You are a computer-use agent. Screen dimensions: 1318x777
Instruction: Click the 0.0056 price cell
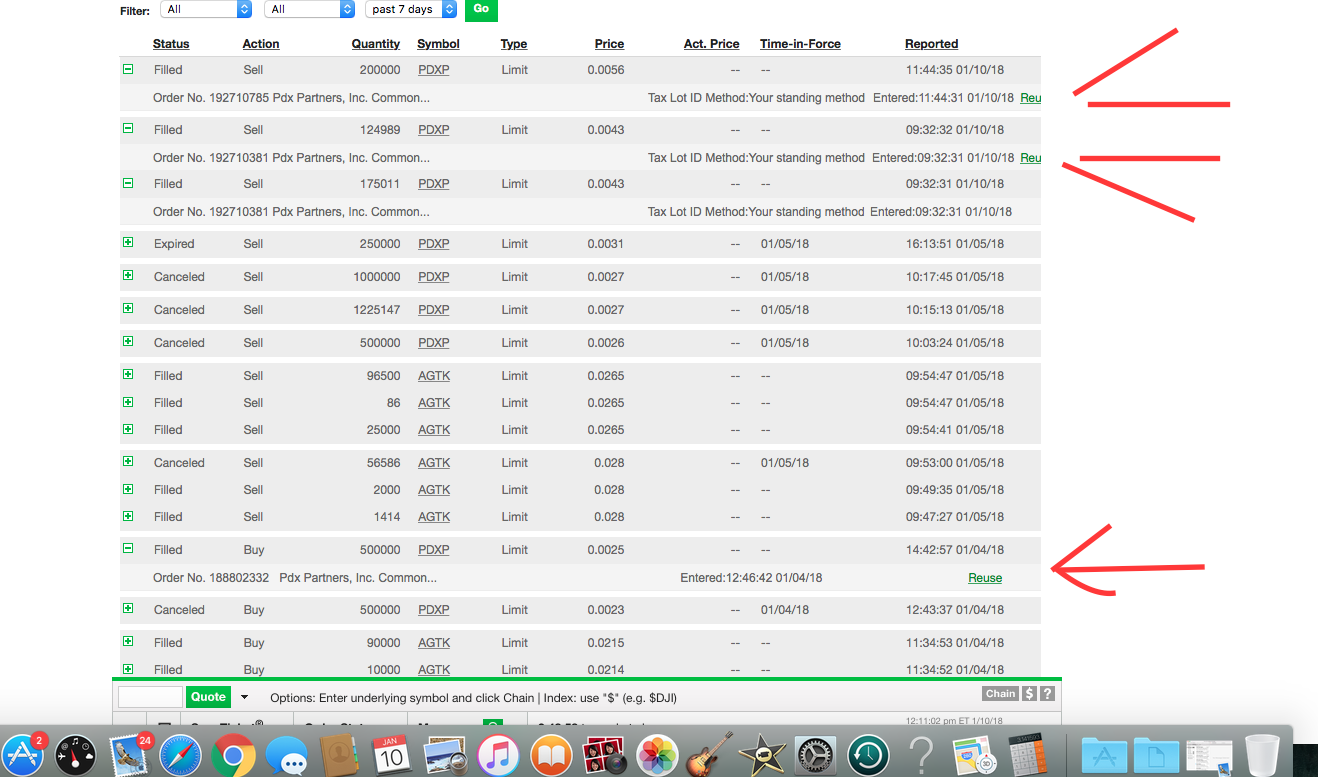606,70
